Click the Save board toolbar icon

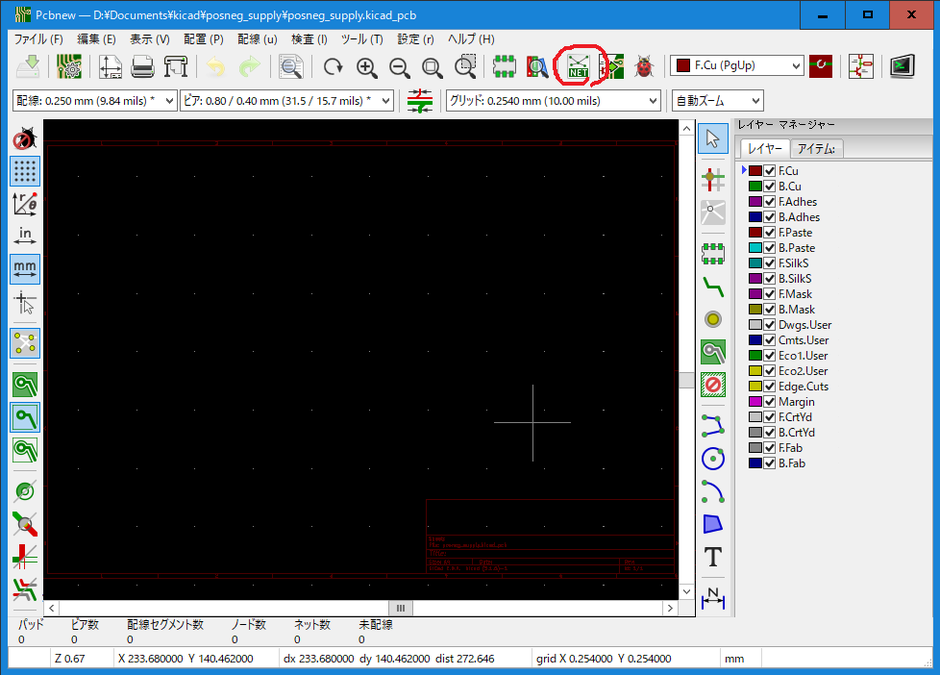(x=28, y=67)
